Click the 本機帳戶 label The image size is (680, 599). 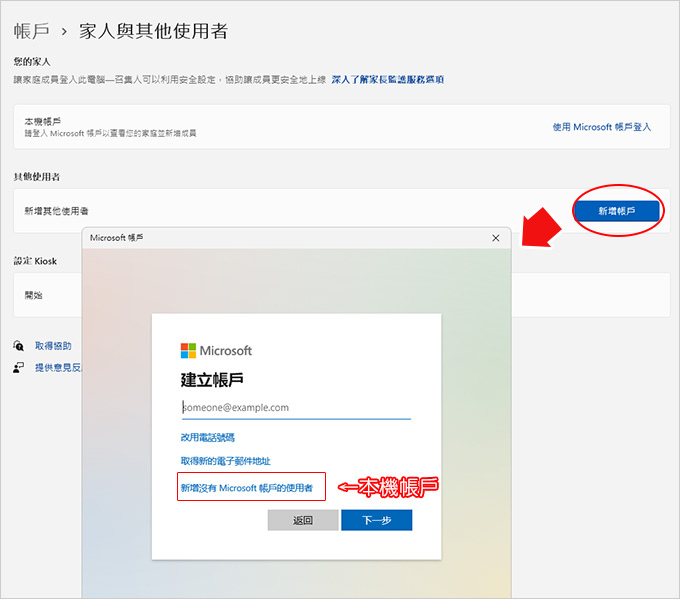click(42, 121)
